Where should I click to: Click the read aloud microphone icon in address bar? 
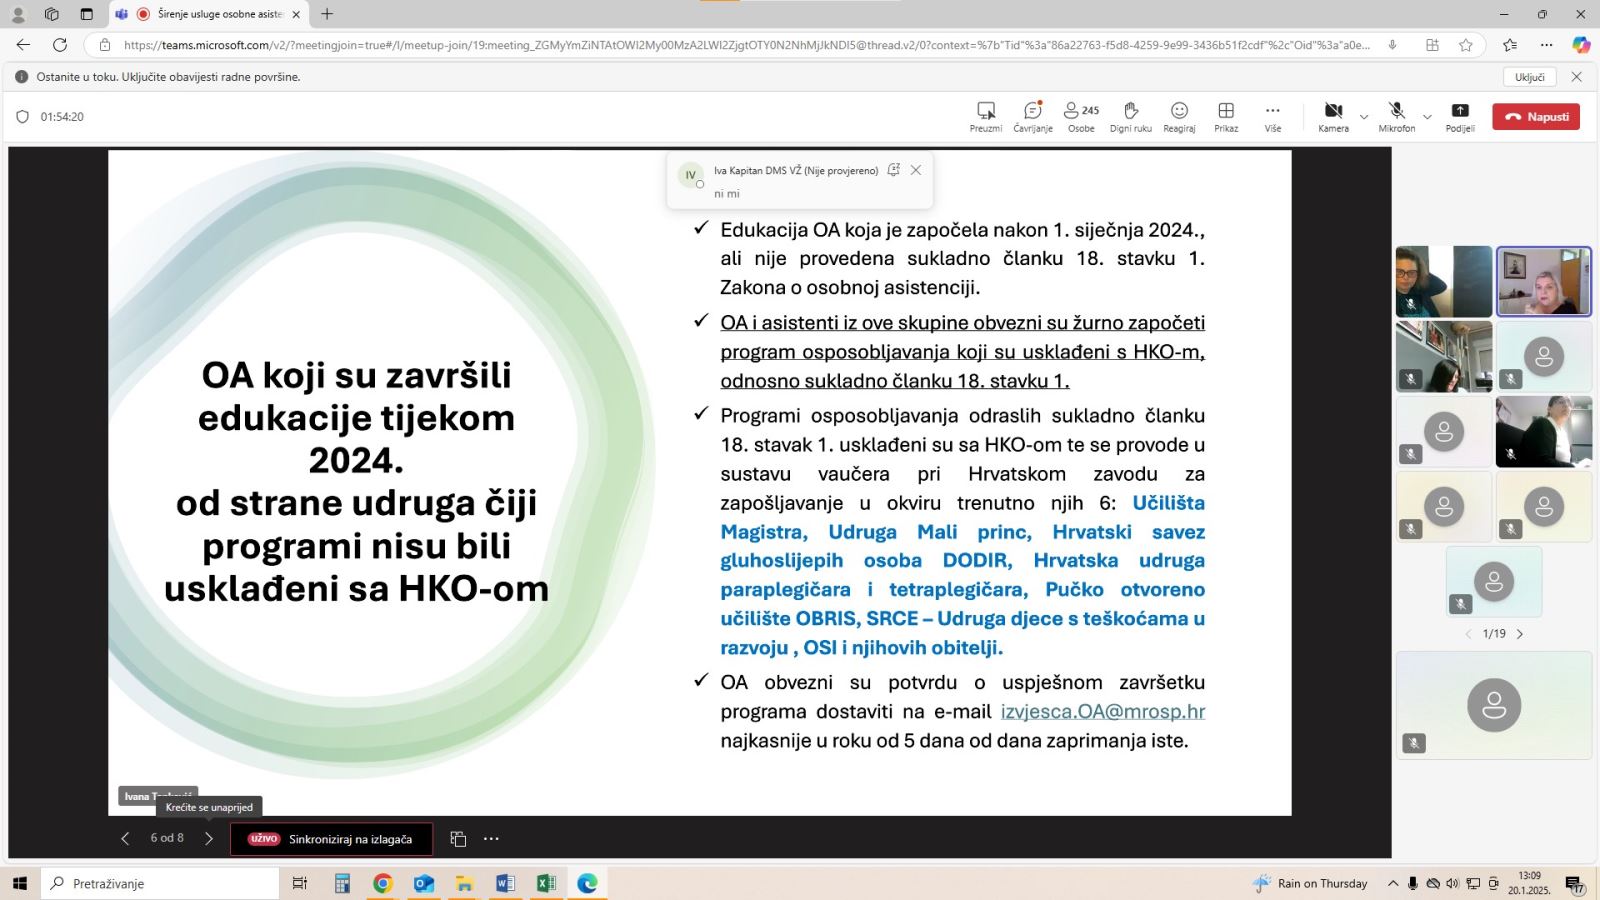pos(1392,45)
